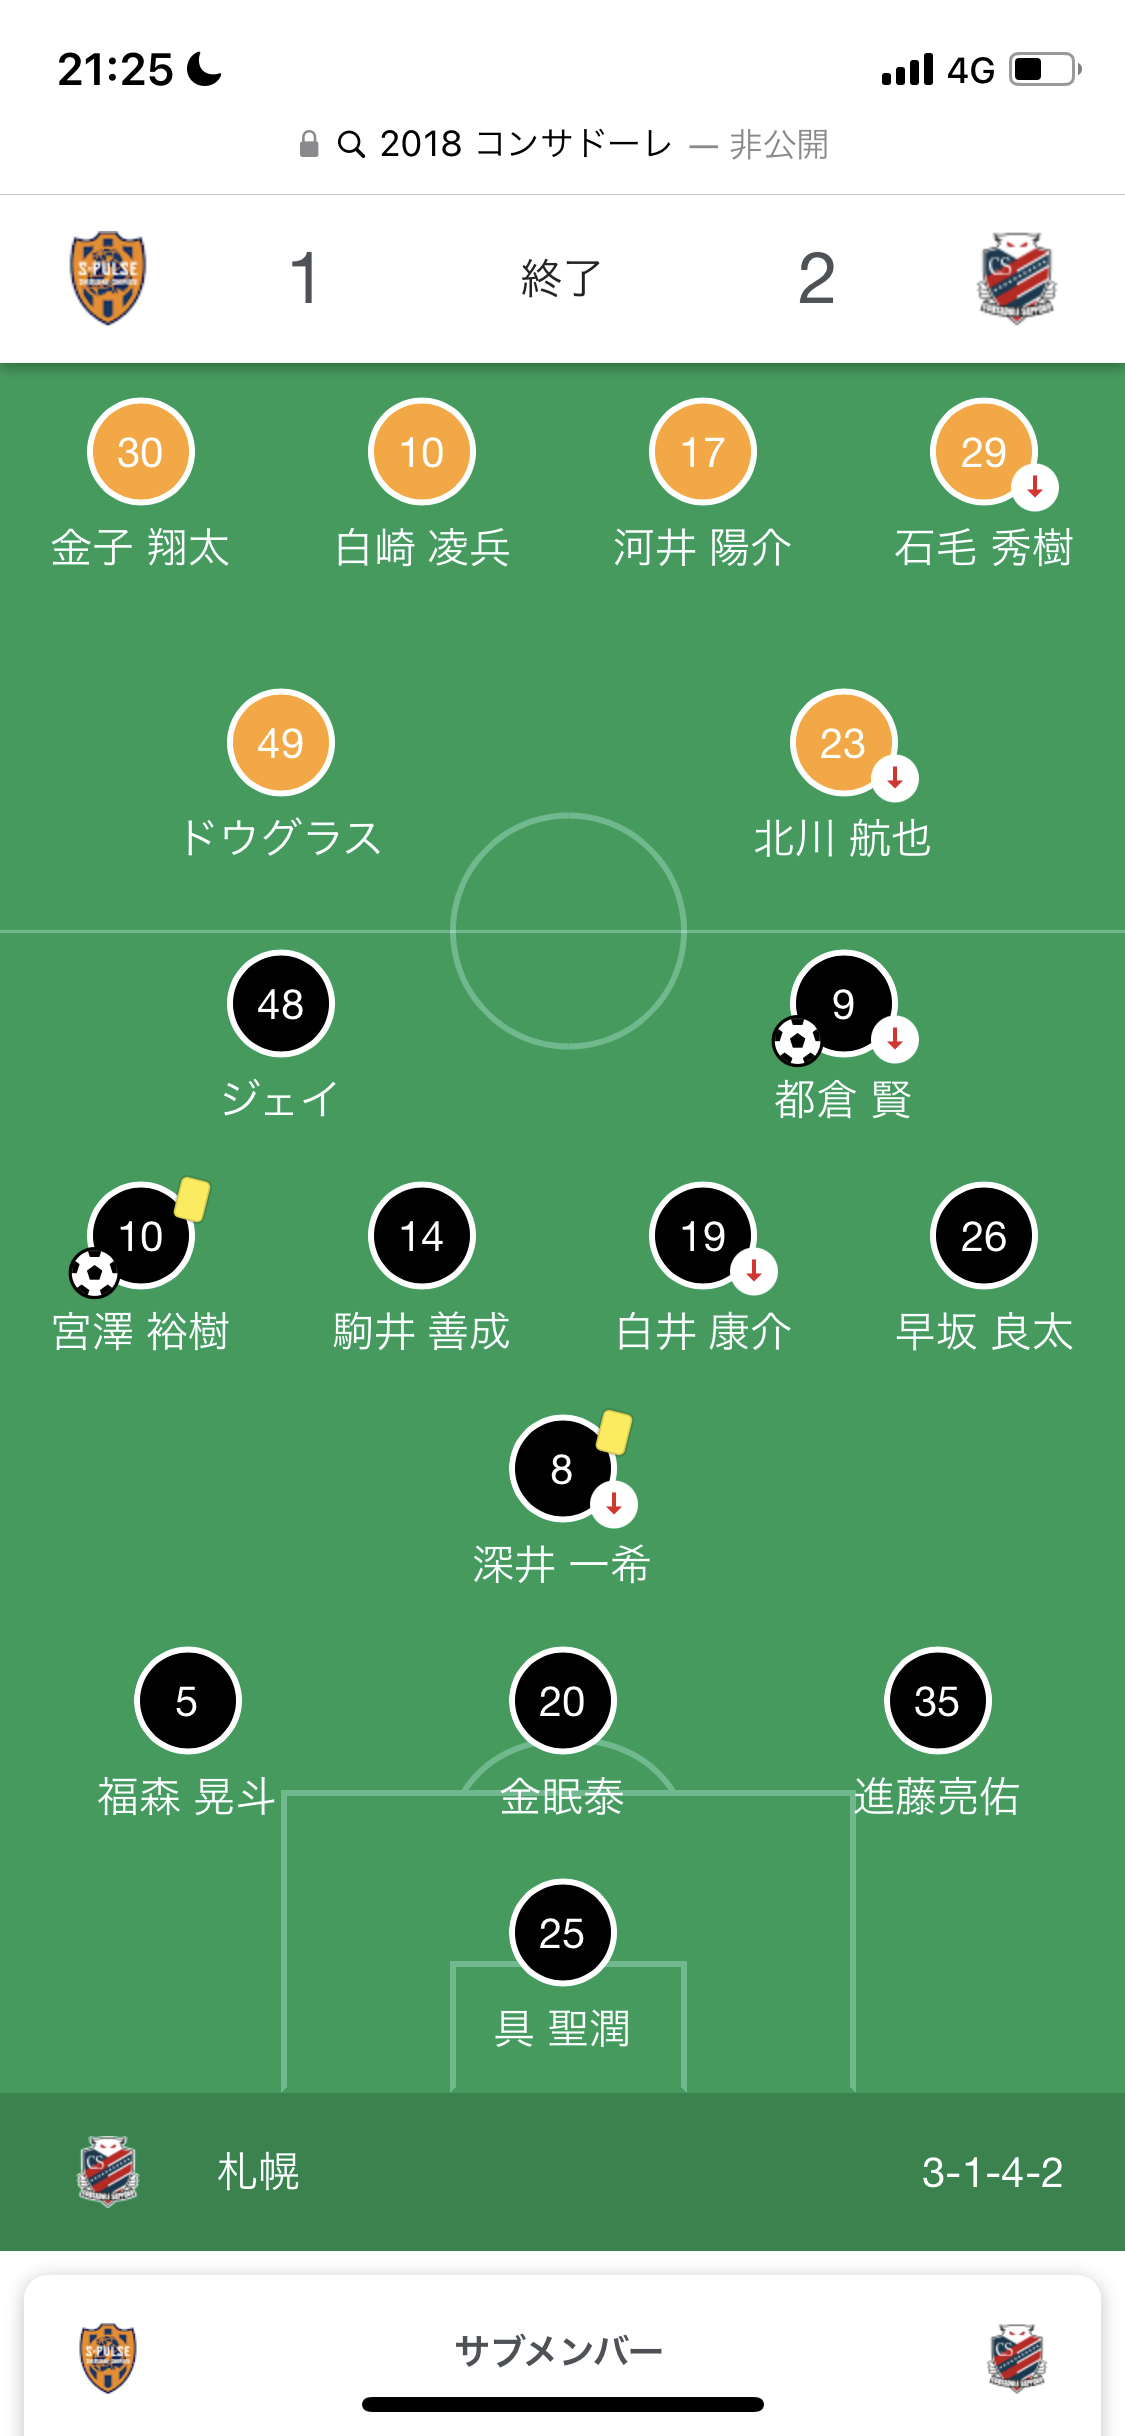Tap the 2018 コンサドーレ address bar text

coord(526,145)
